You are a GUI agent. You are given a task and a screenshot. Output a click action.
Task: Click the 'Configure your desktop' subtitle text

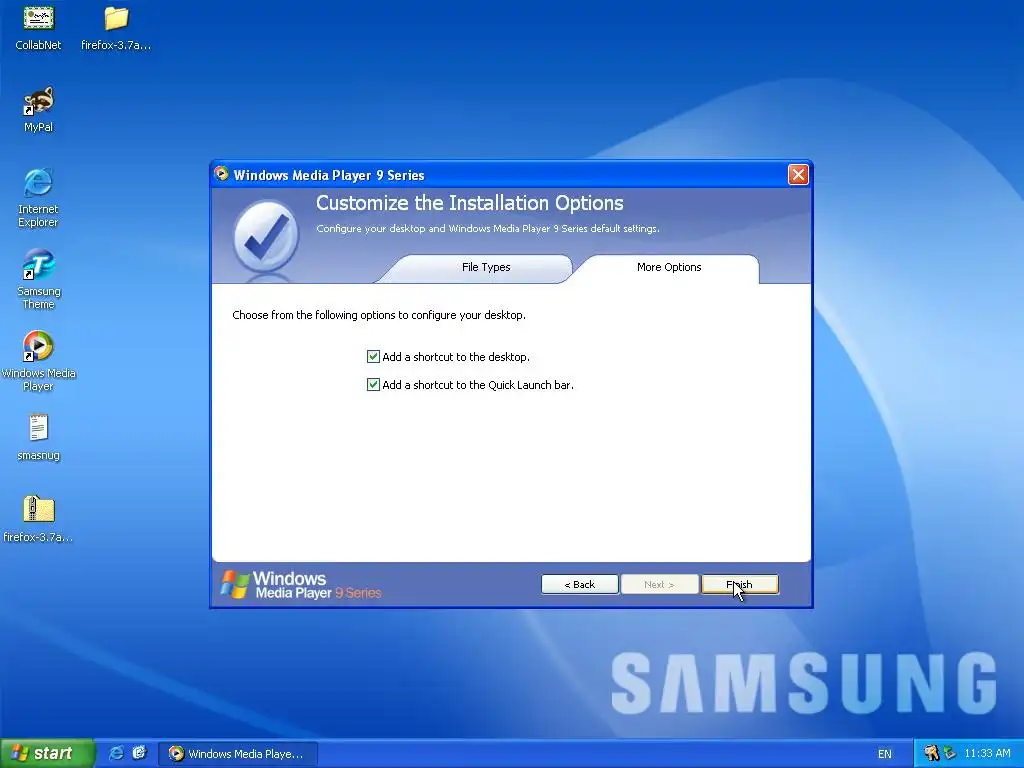pyautogui.click(x=488, y=229)
